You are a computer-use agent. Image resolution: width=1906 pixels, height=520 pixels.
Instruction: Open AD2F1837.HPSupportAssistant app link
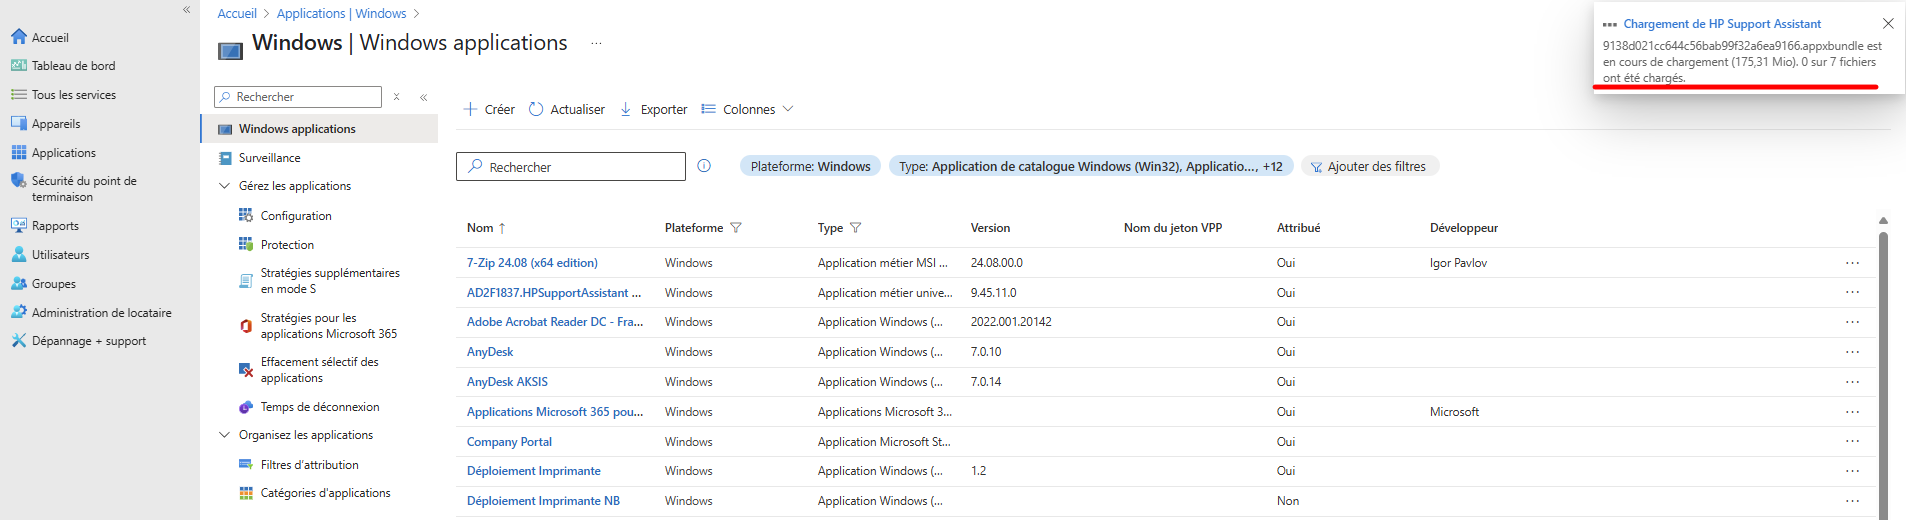554,293
